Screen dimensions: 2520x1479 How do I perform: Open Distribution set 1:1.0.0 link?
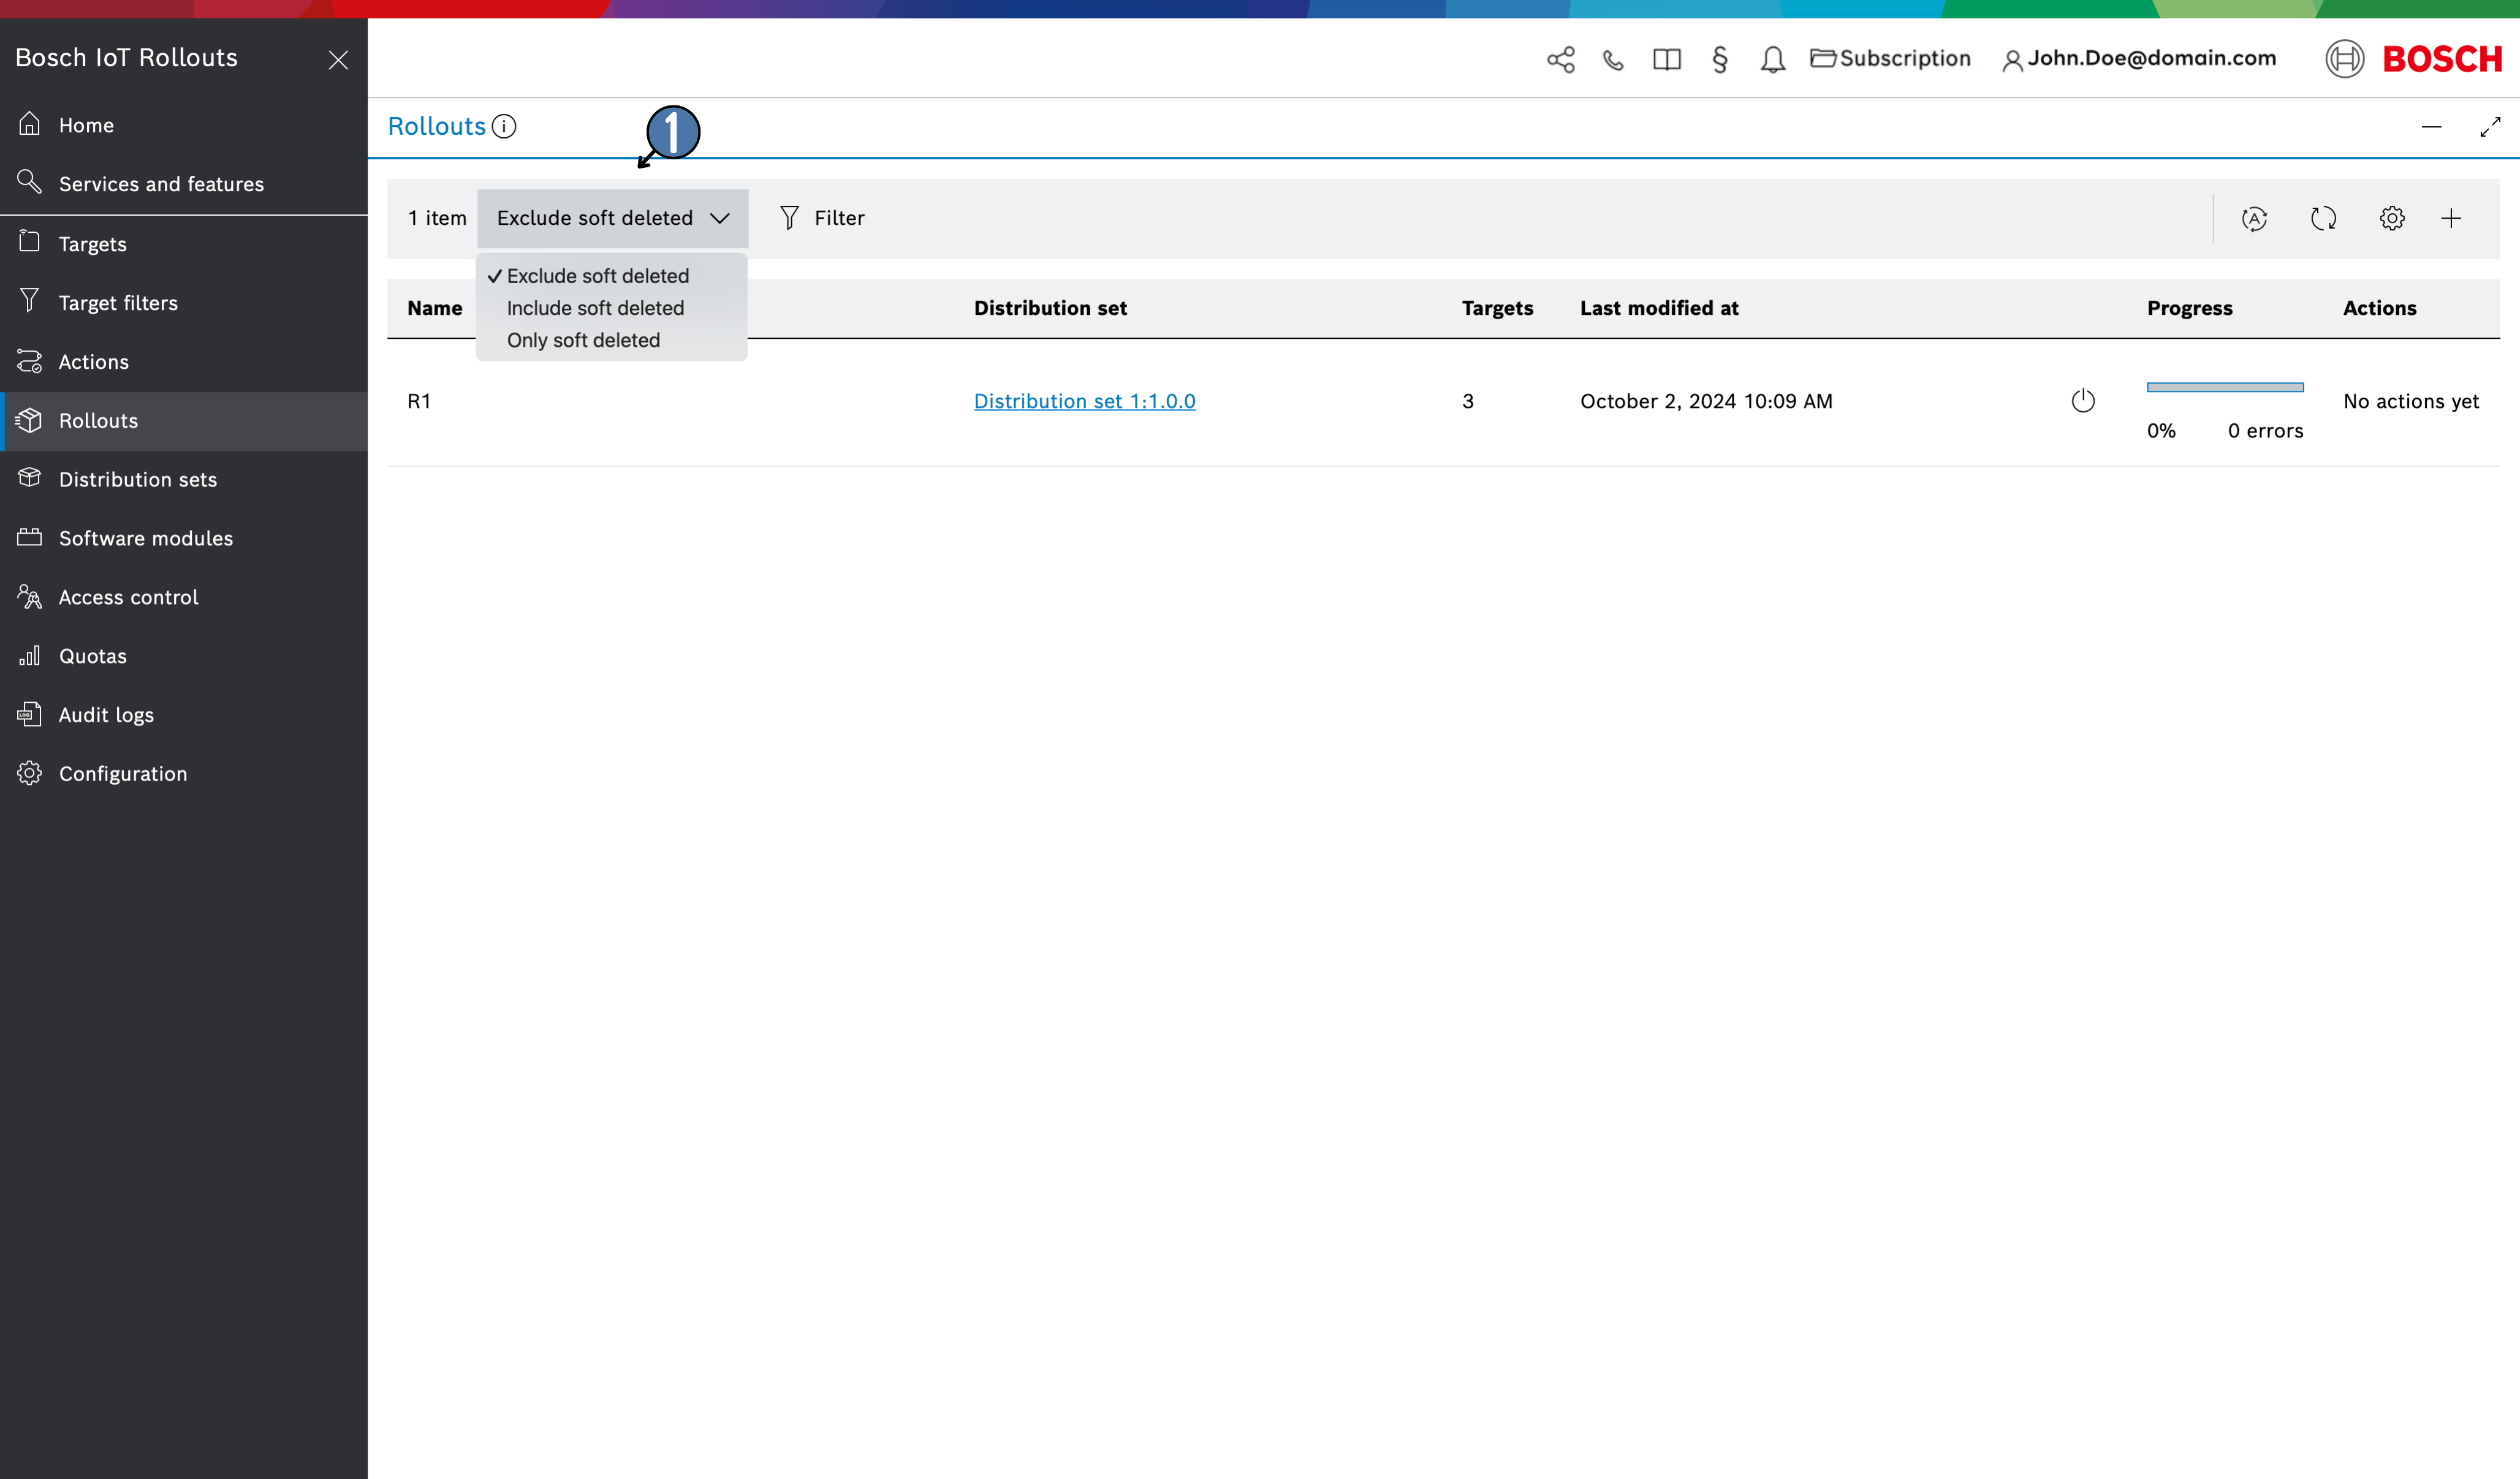[1084, 401]
